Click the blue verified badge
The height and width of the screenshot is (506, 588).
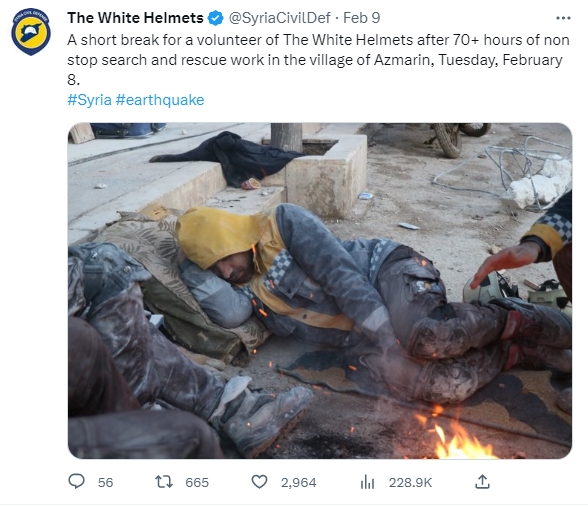(215, 18)
